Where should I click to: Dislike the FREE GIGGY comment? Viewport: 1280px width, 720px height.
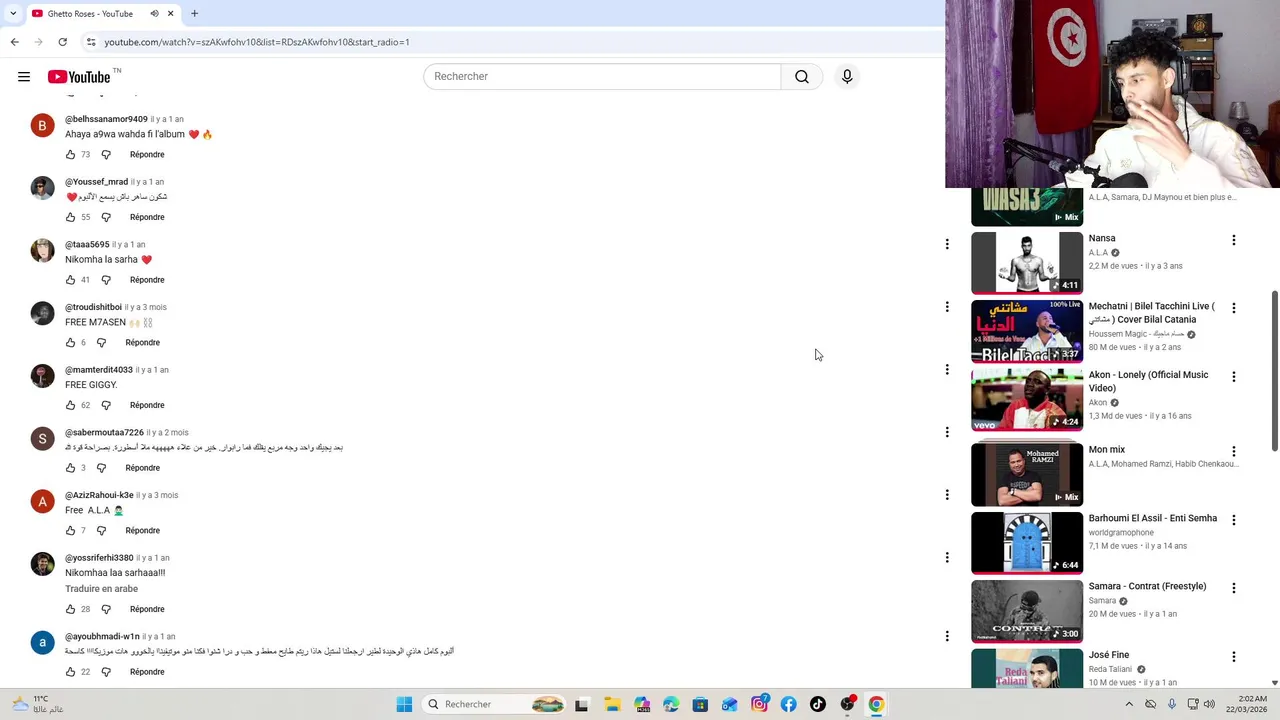[x=106, y=405]
